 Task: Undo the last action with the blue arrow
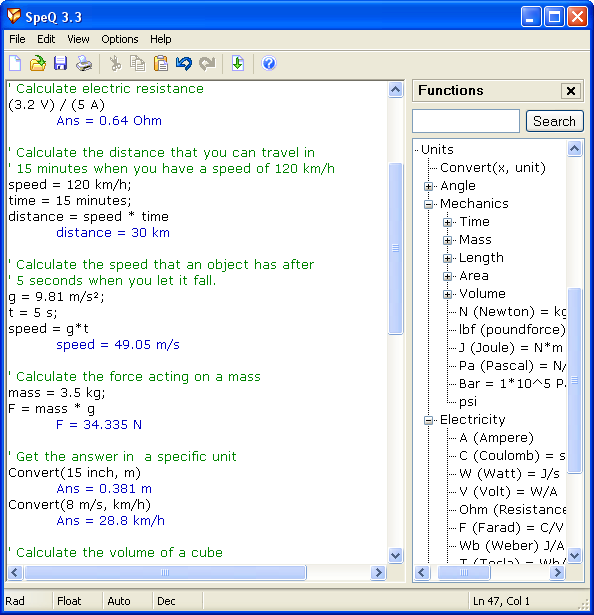point(184,64)
